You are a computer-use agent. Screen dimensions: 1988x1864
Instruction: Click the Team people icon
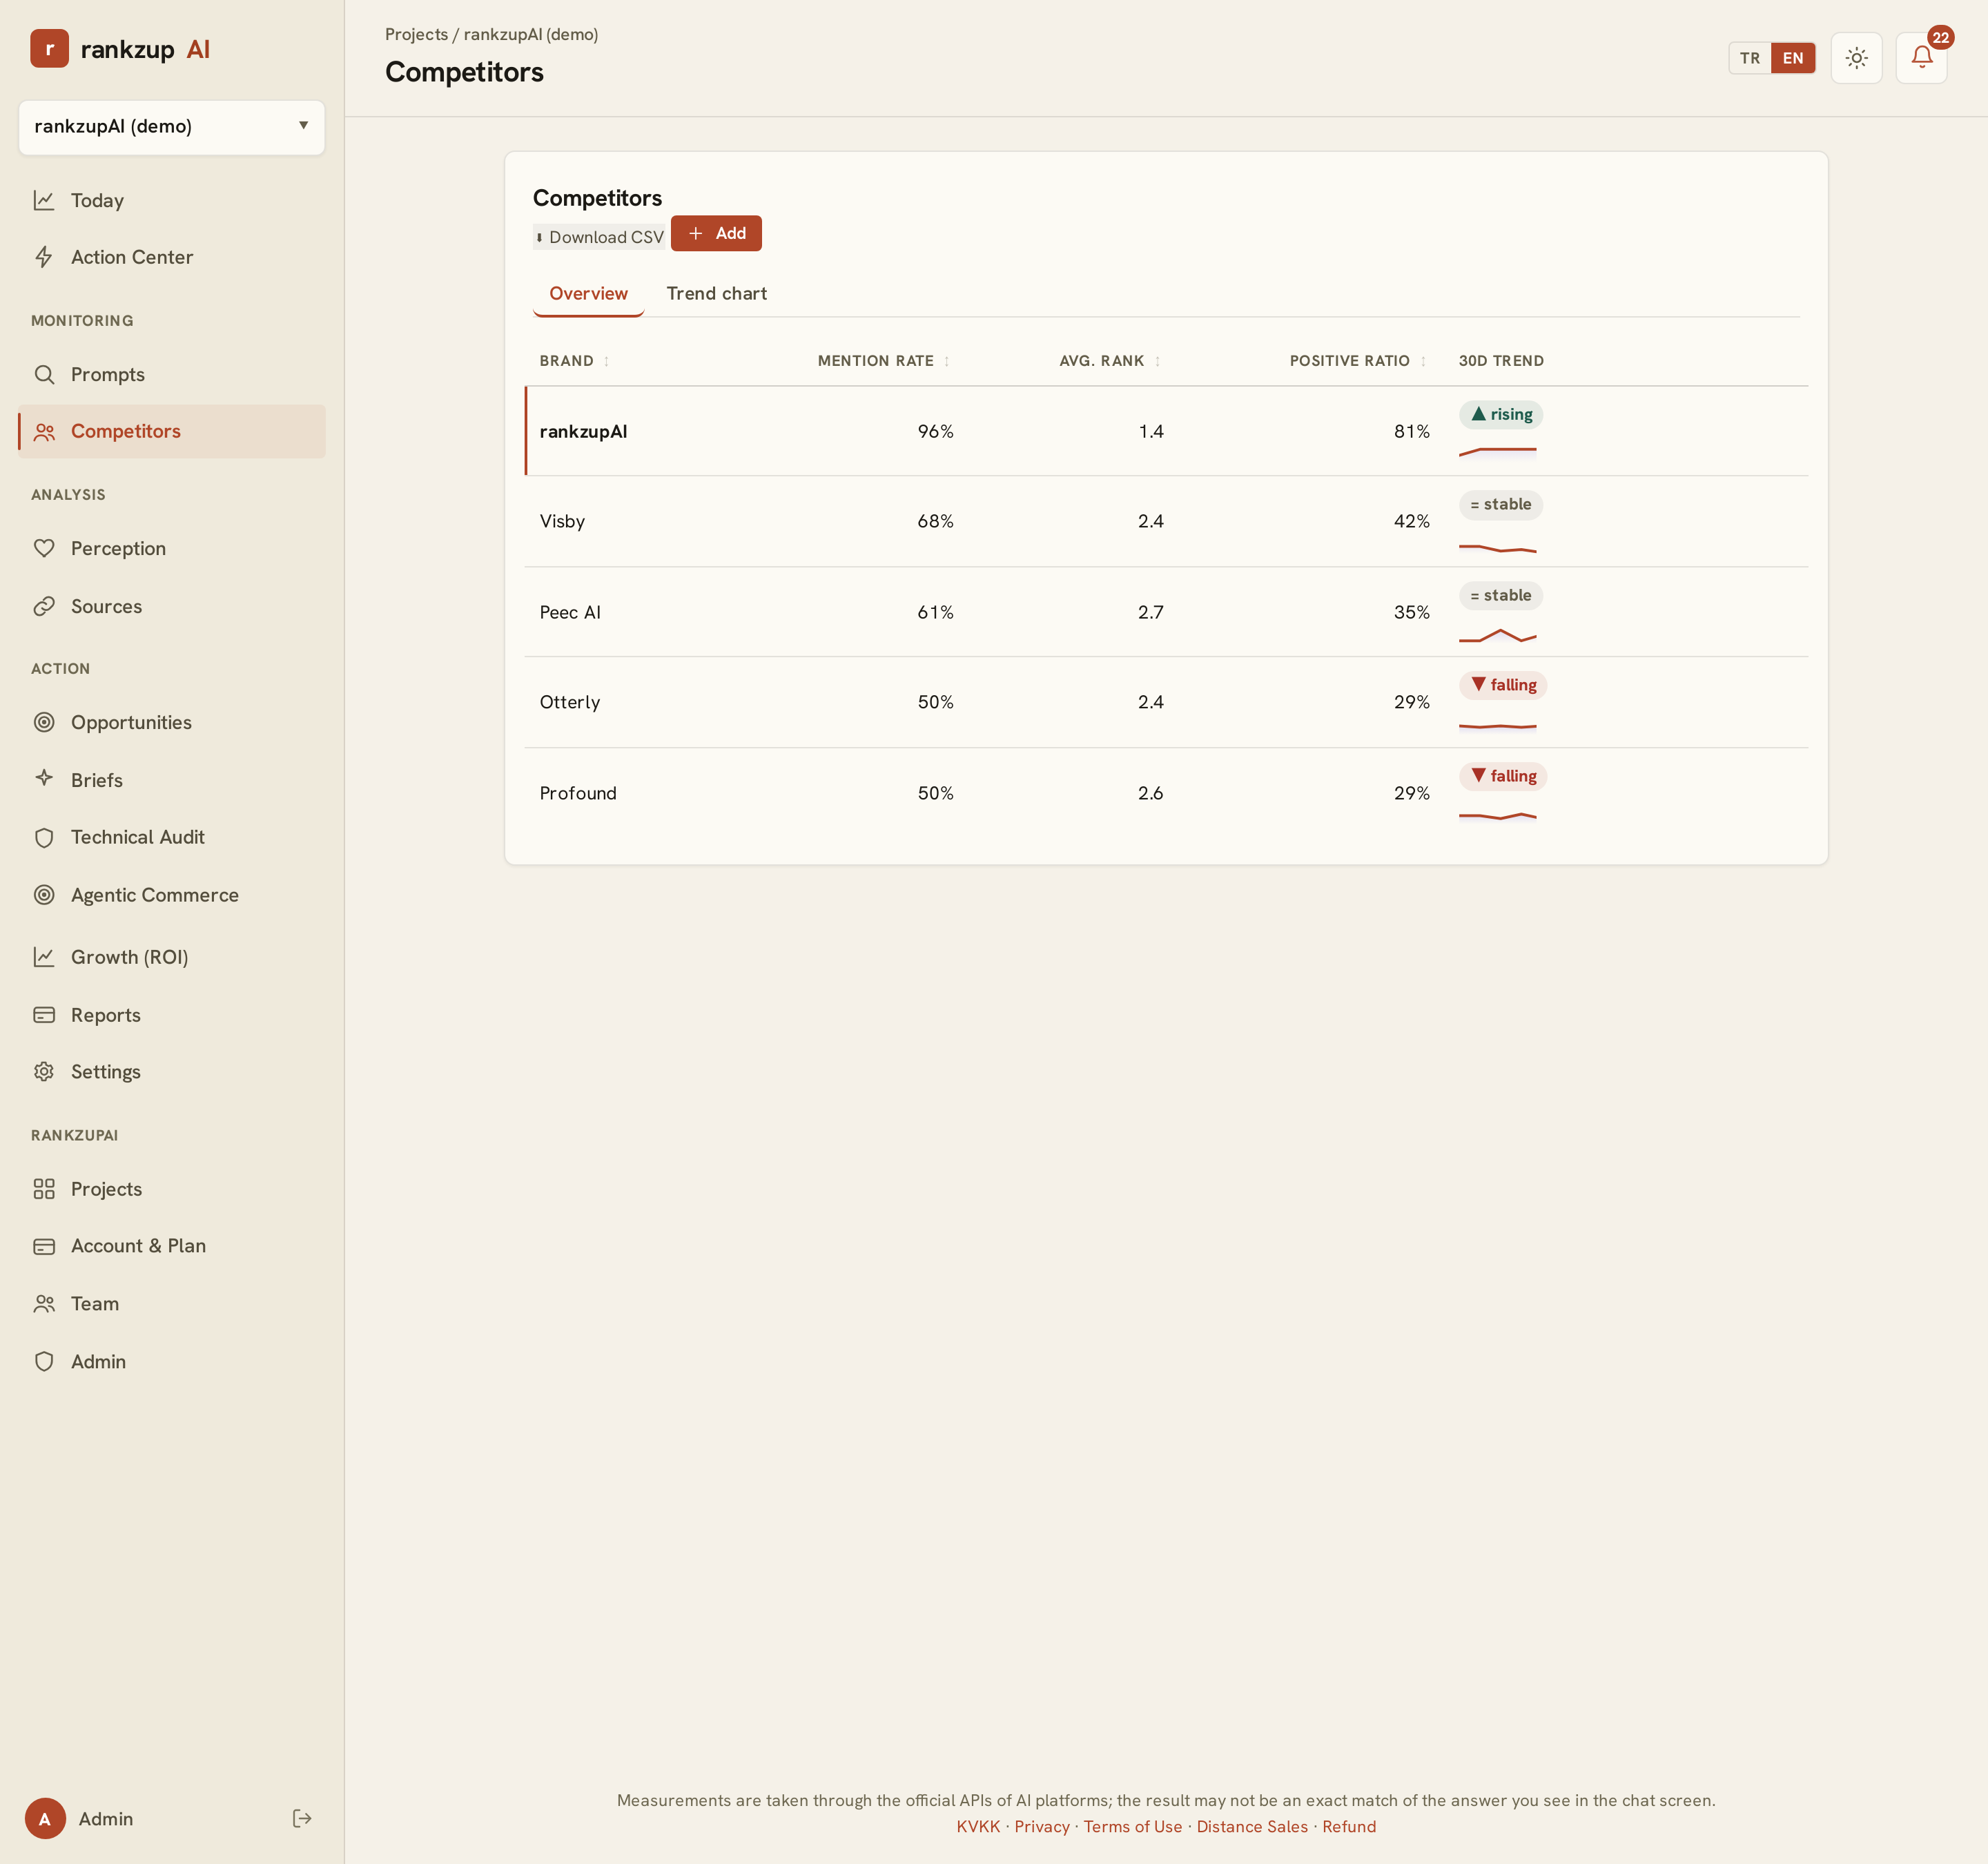point(44,1304)
